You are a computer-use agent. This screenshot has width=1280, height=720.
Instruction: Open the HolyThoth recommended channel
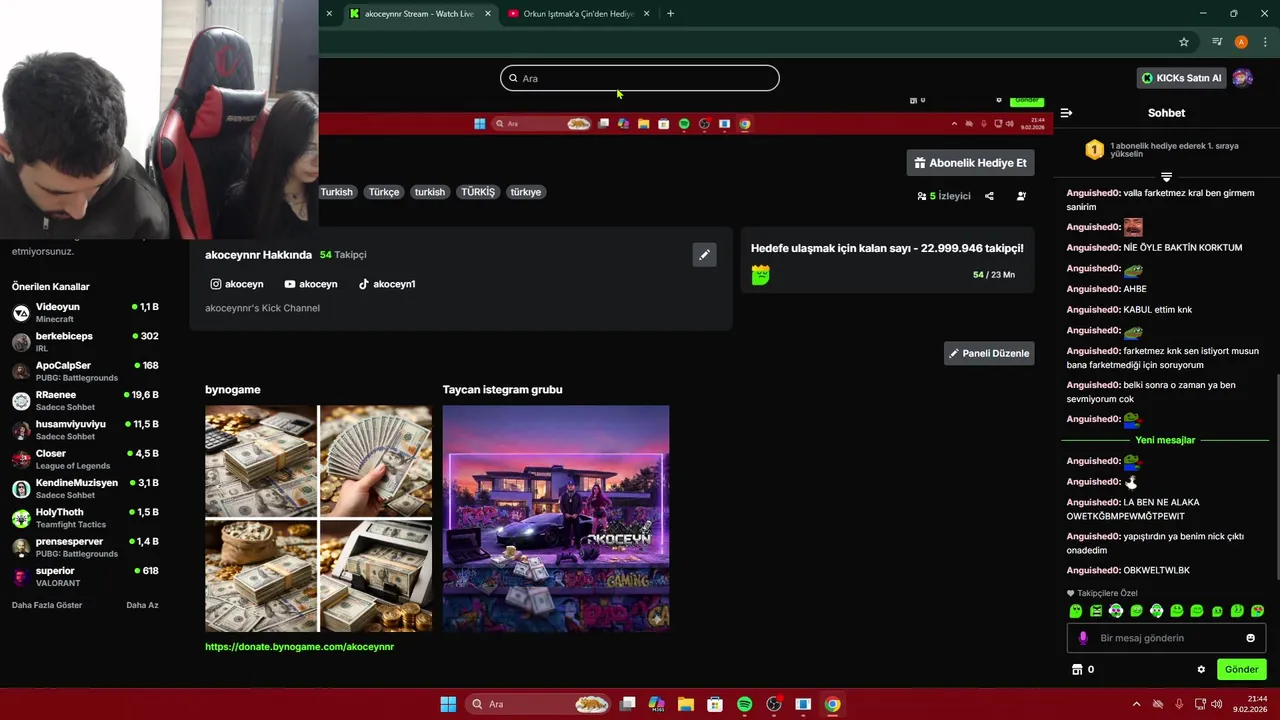click(x=85, y=518)
